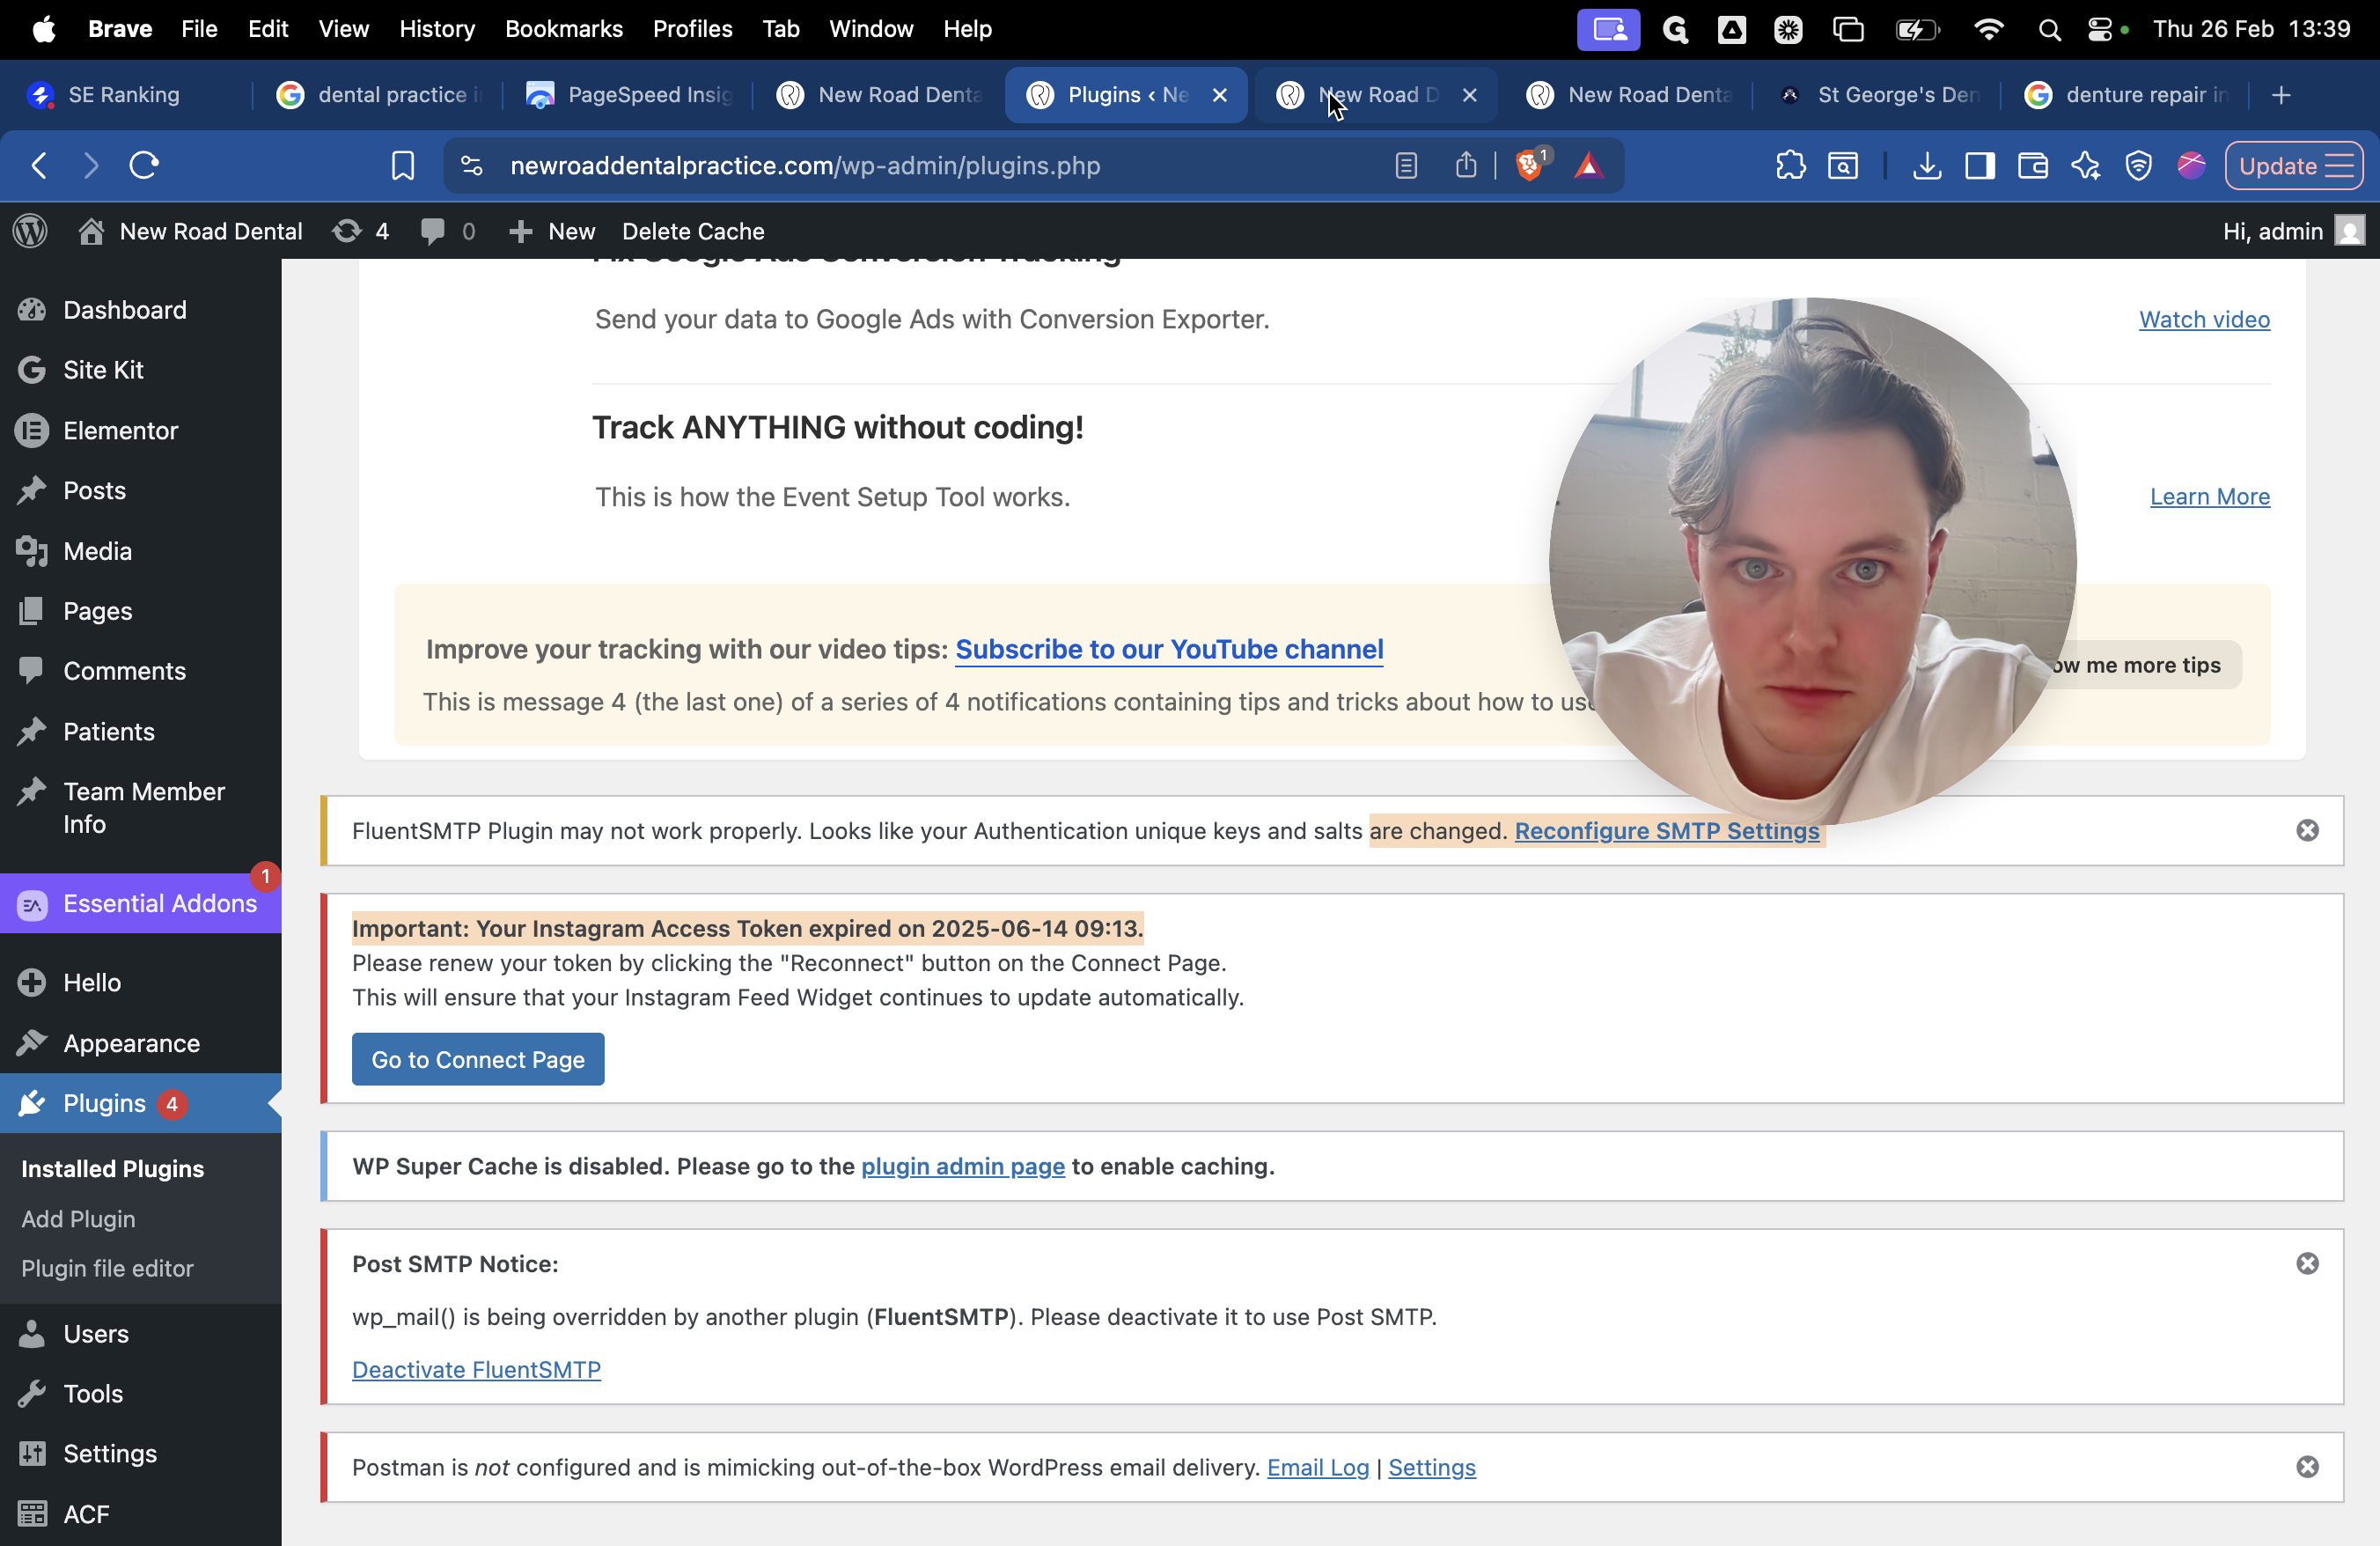Open the Bookmarks menu in menu bar

click(x=563, y=29)
